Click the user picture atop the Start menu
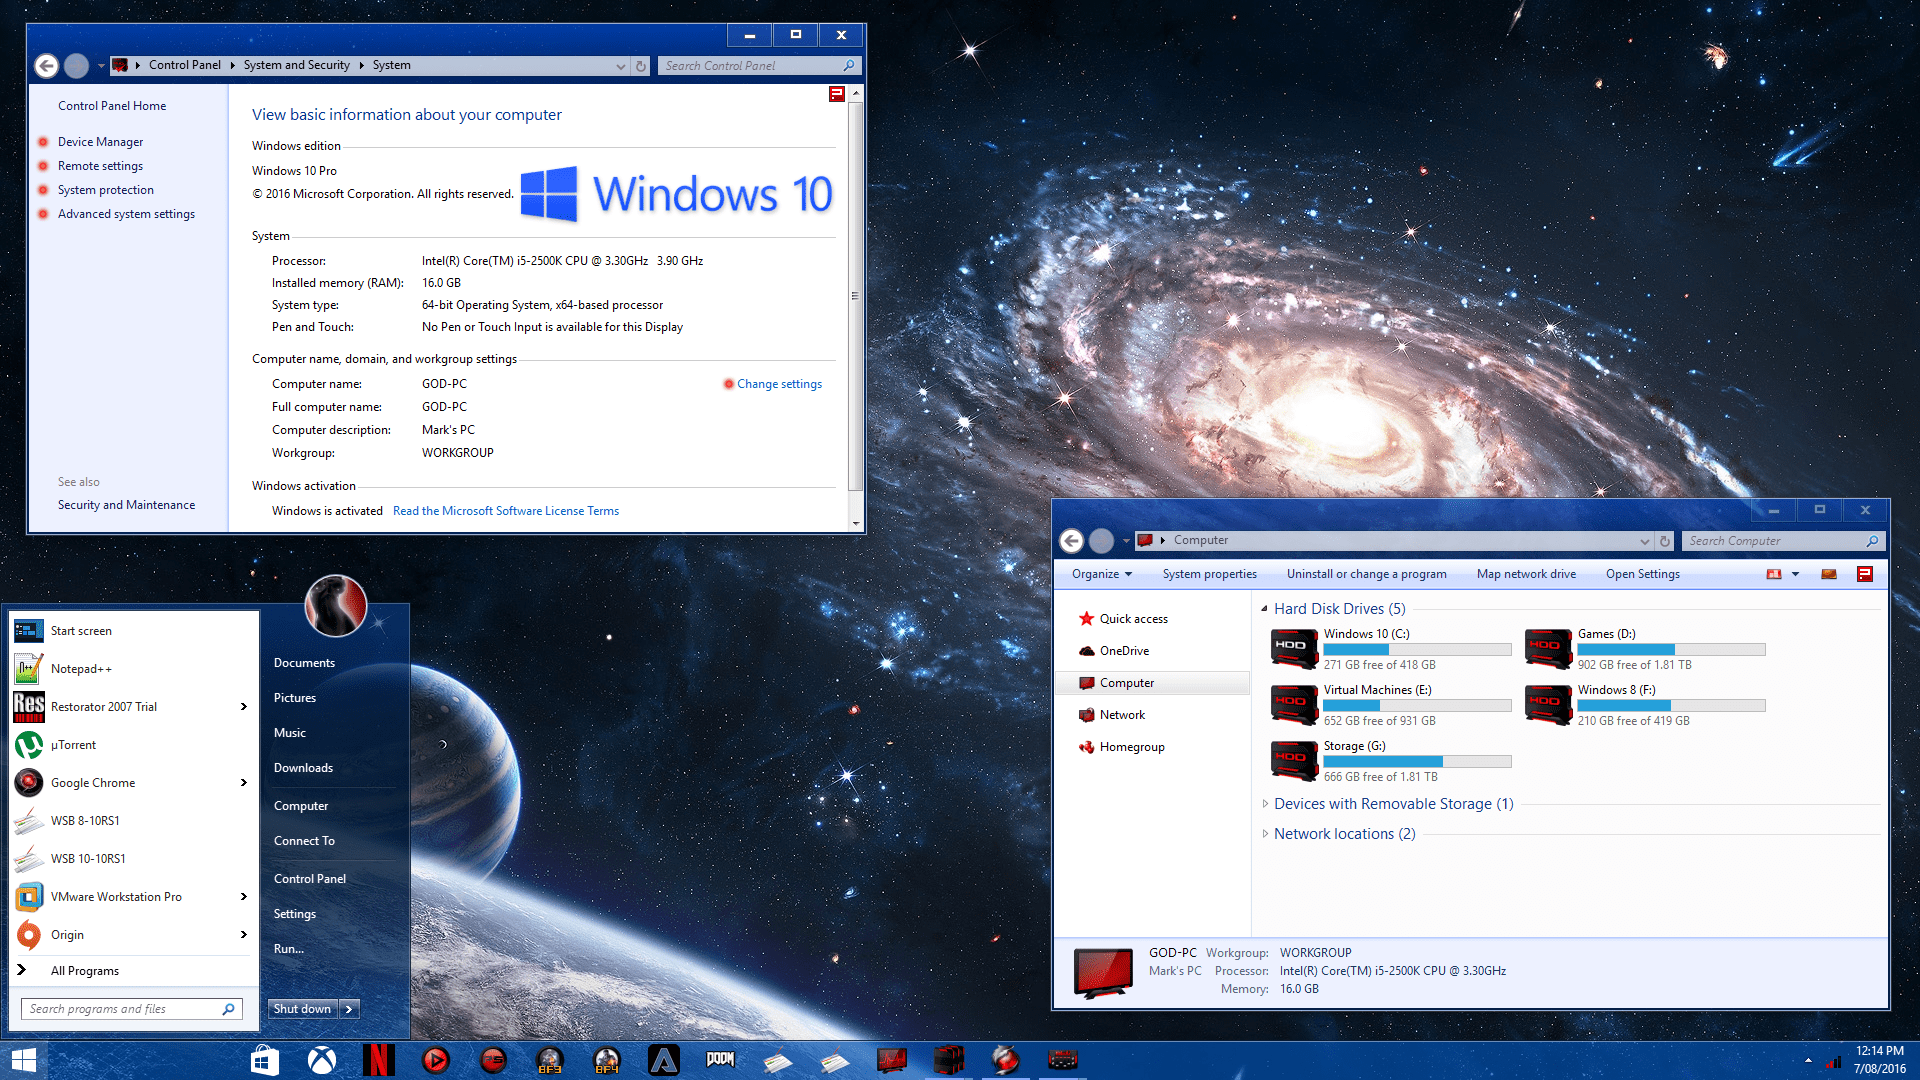1920x1080 pixels. coord(336,606)
